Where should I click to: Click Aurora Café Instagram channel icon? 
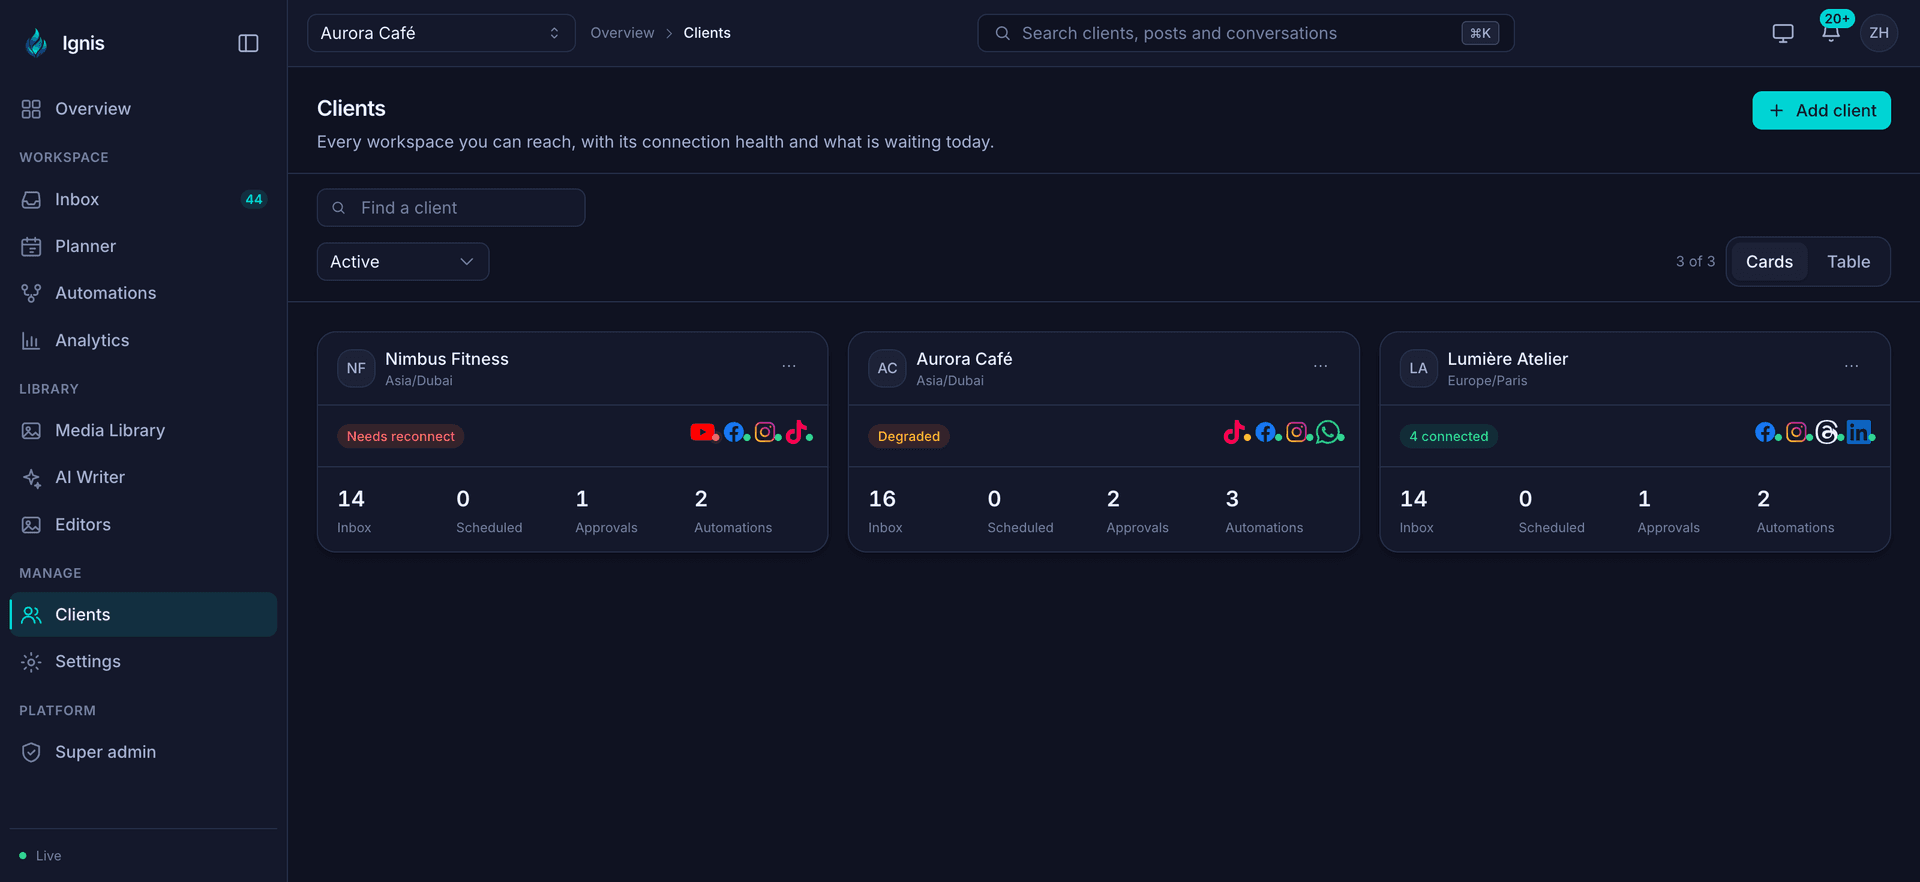coord(1297,432)
